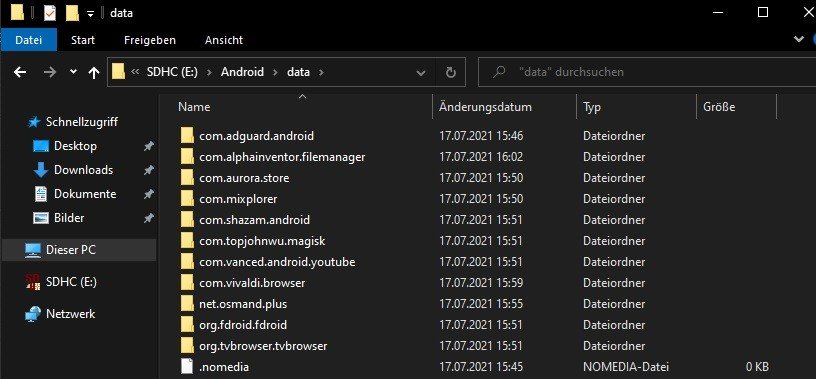Click date 17.07.2021 16:02 cell
Viewport: 816px width, 379px height.
click(x=481, y=157)
